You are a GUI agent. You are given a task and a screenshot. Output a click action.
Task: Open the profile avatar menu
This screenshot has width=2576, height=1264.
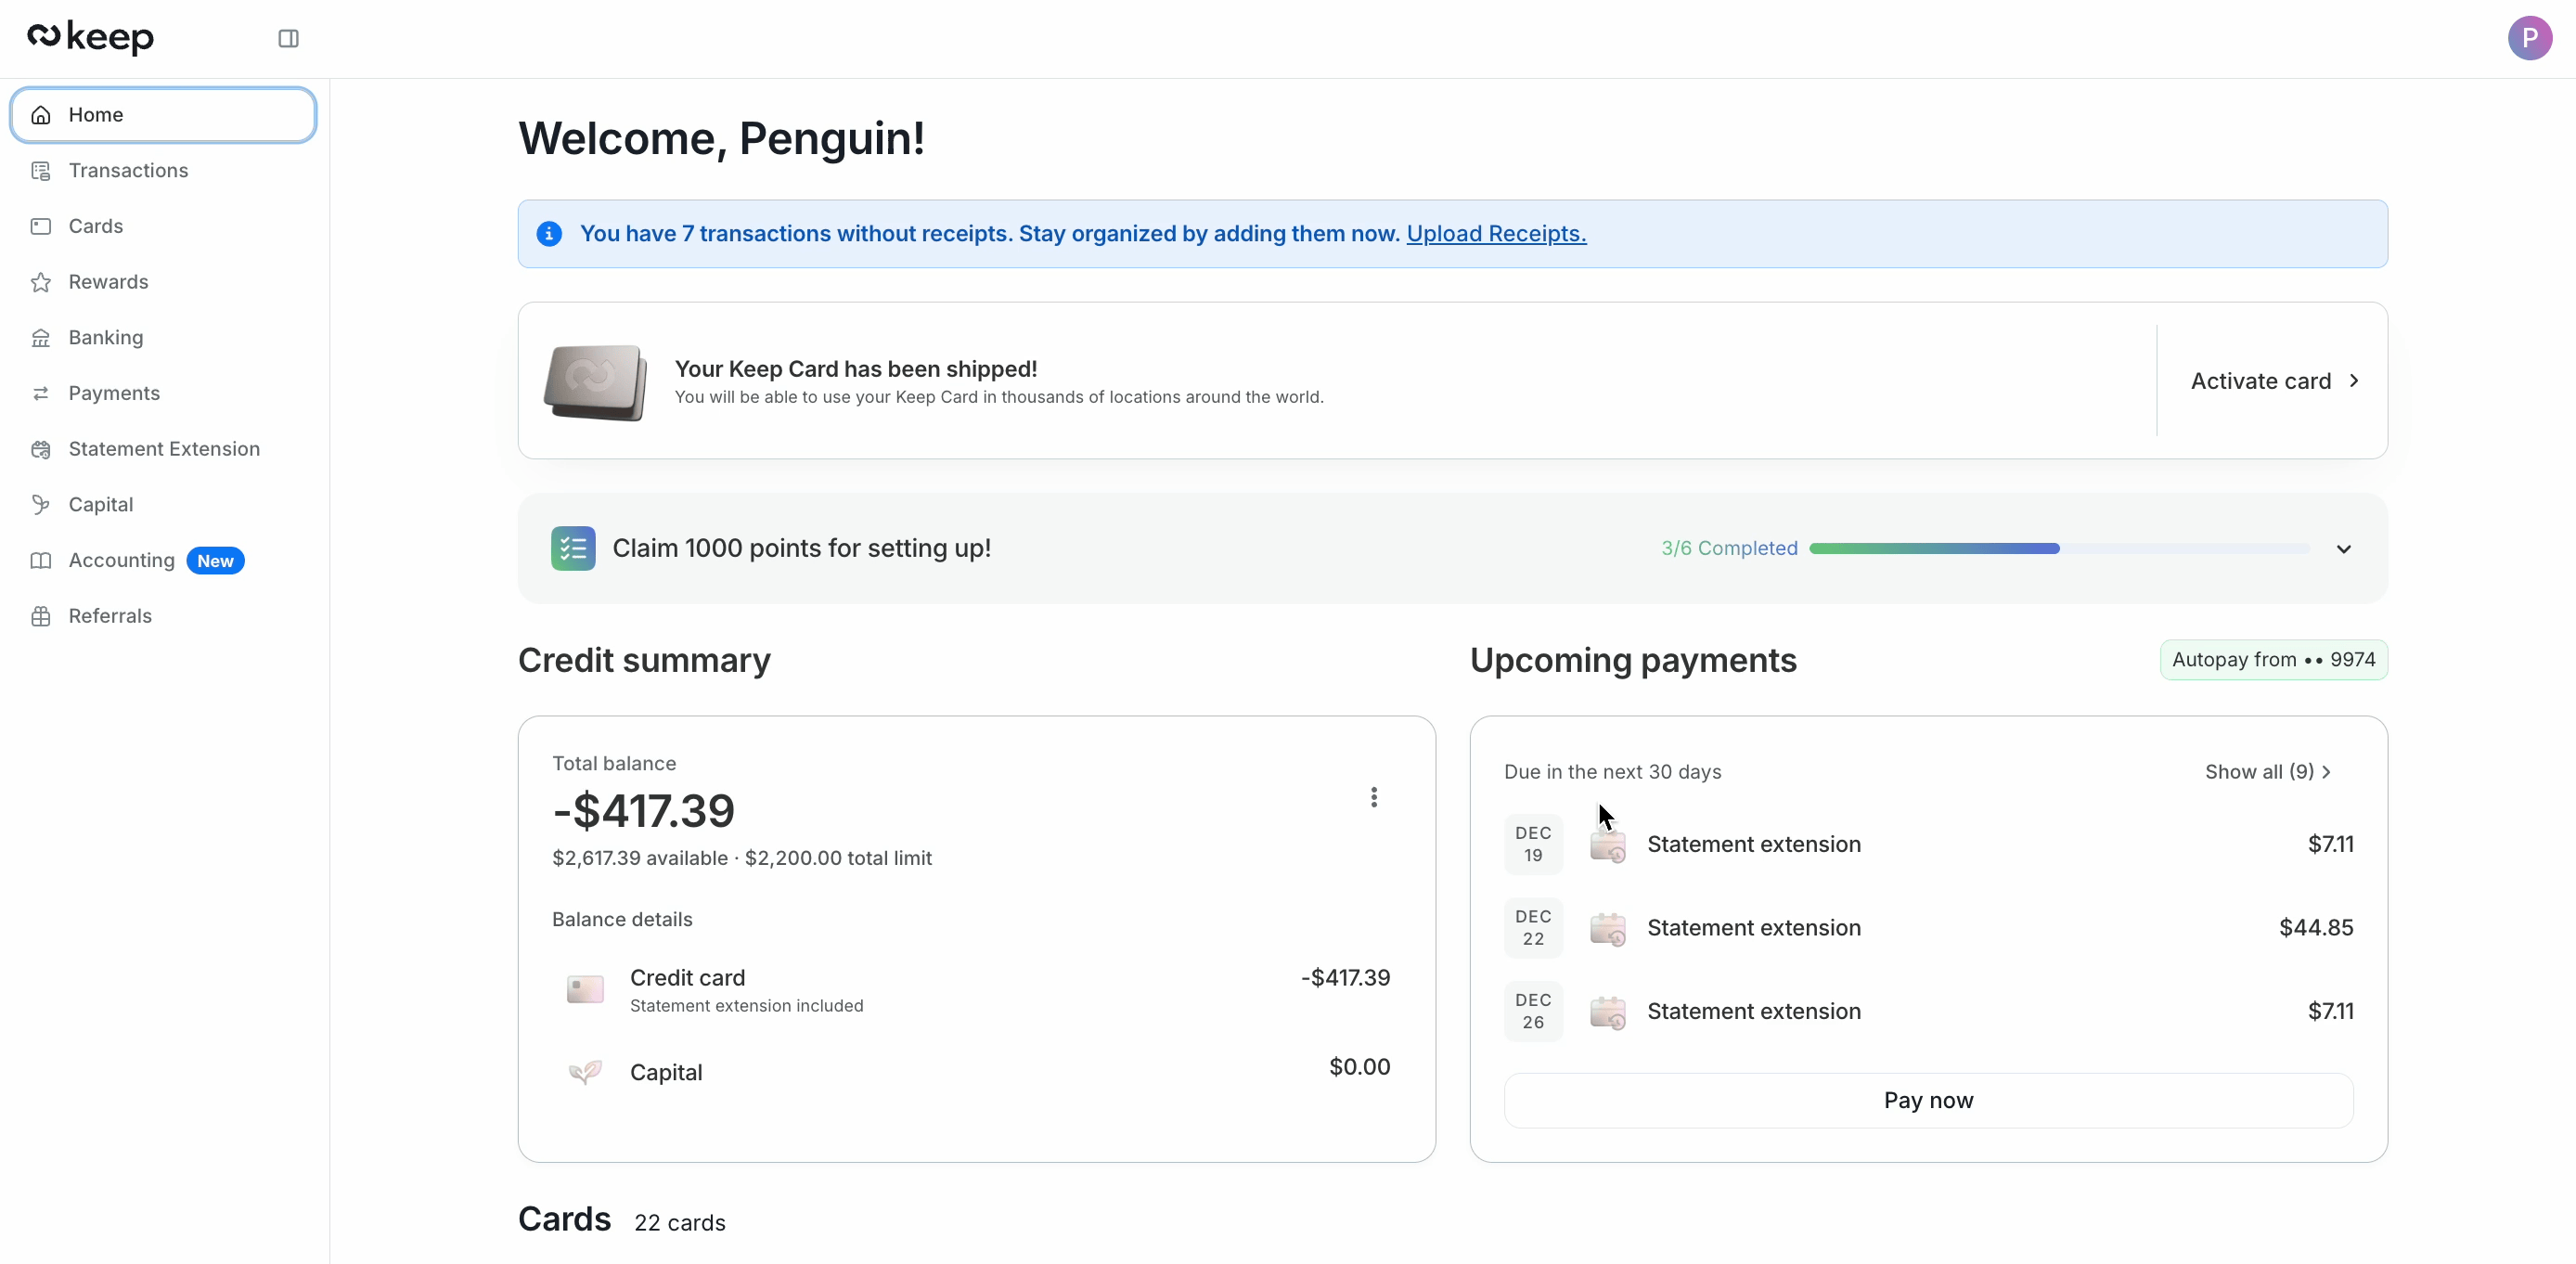click(x=2531, y=37)
